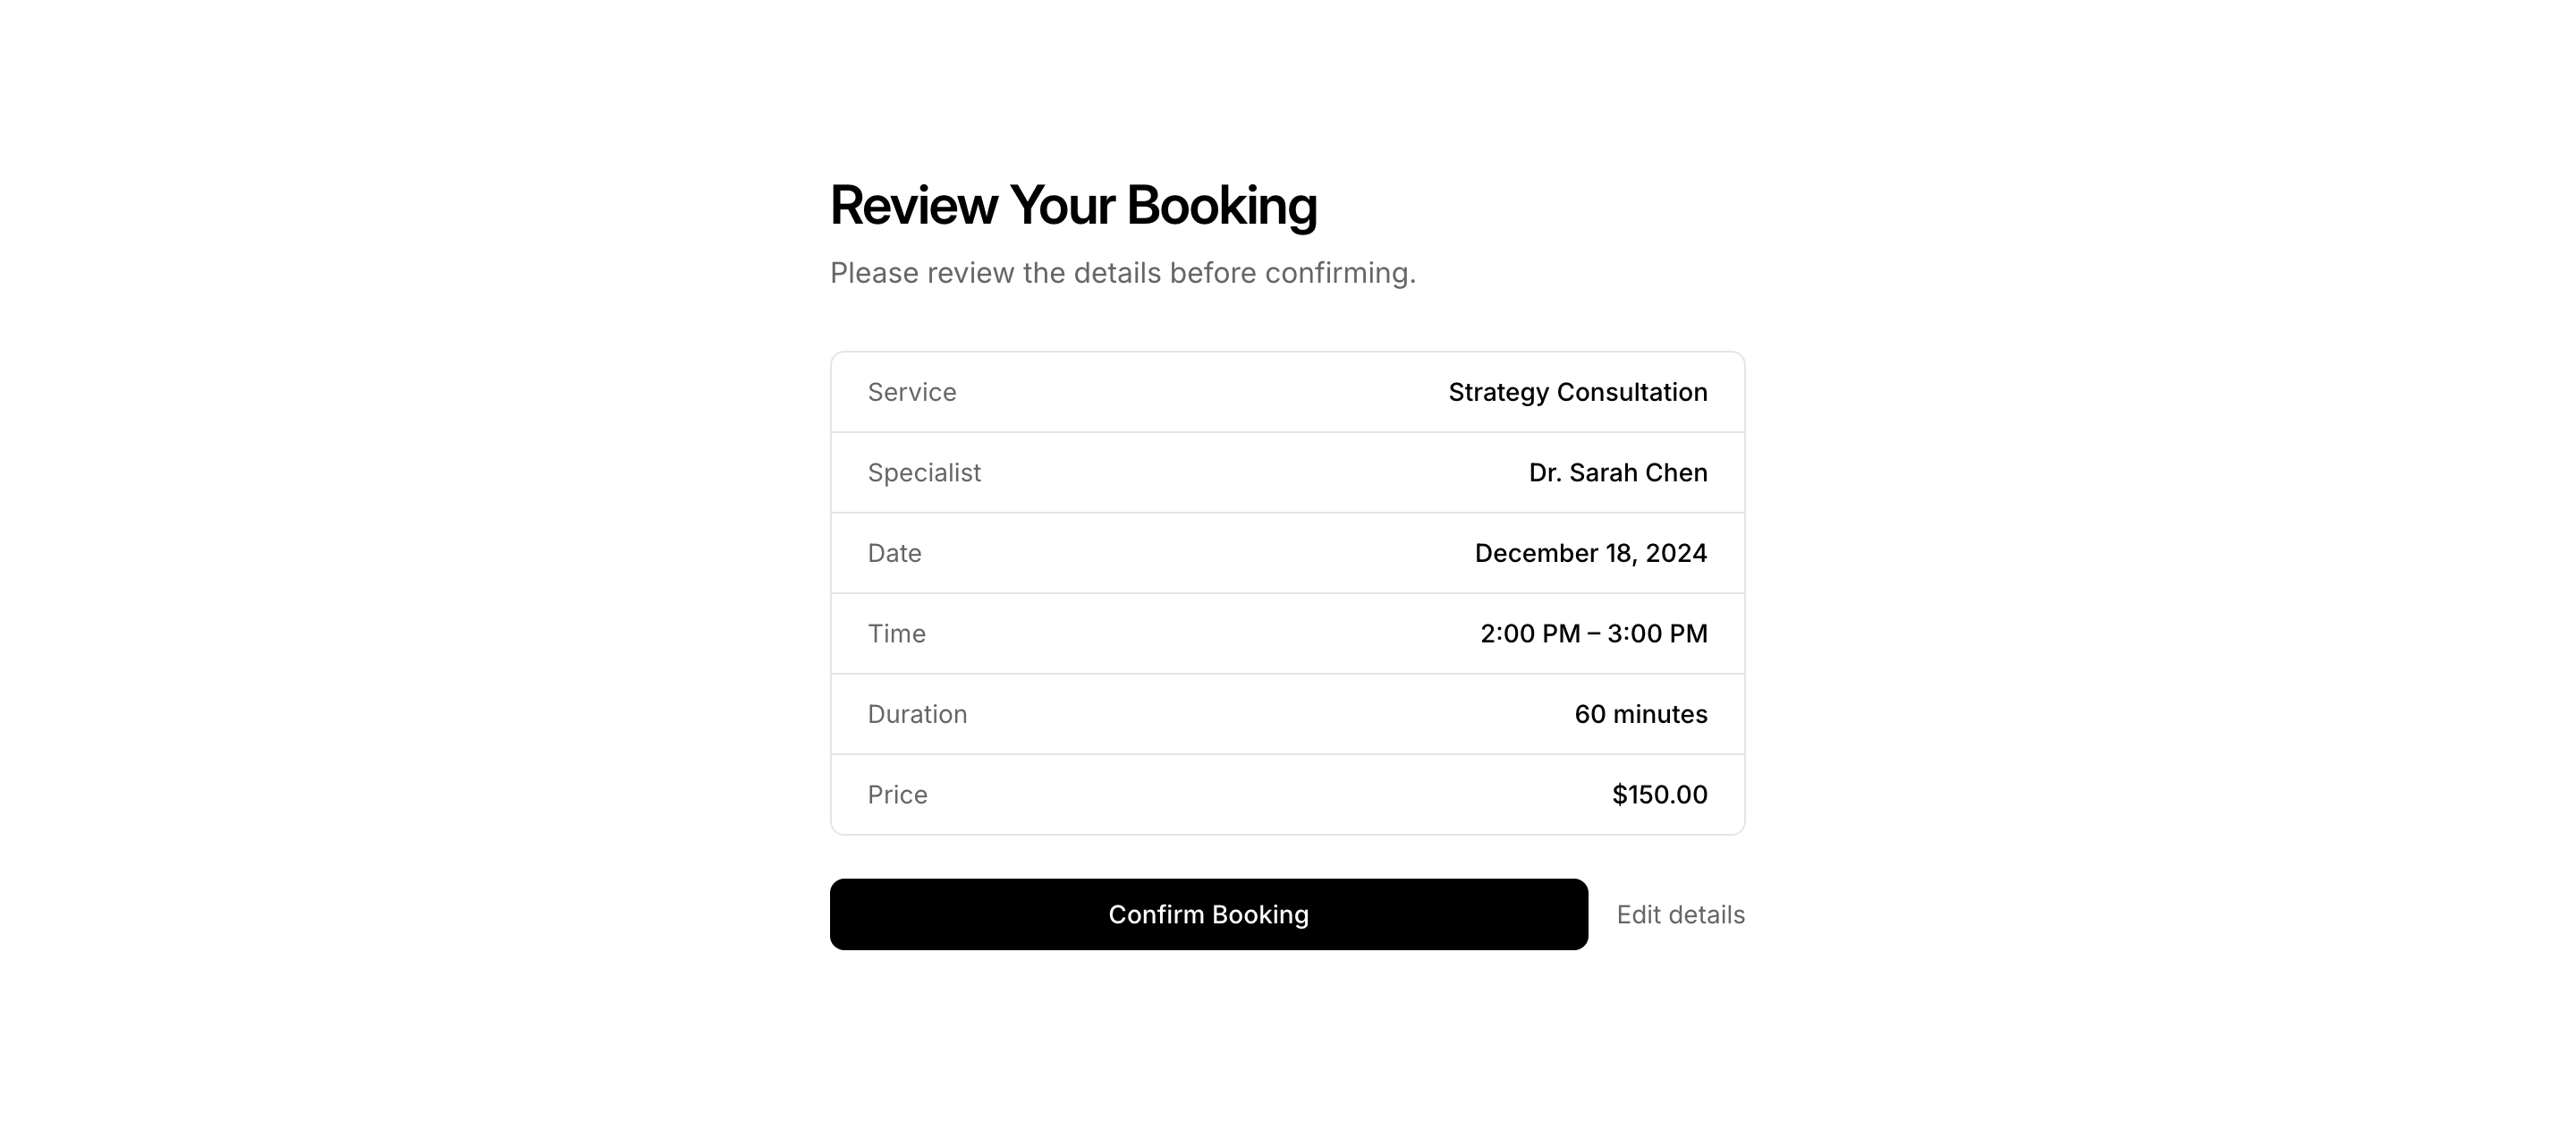Click the Service row label
Viewport: 2576px width, 1122px height.
click(x=911, y=392)
